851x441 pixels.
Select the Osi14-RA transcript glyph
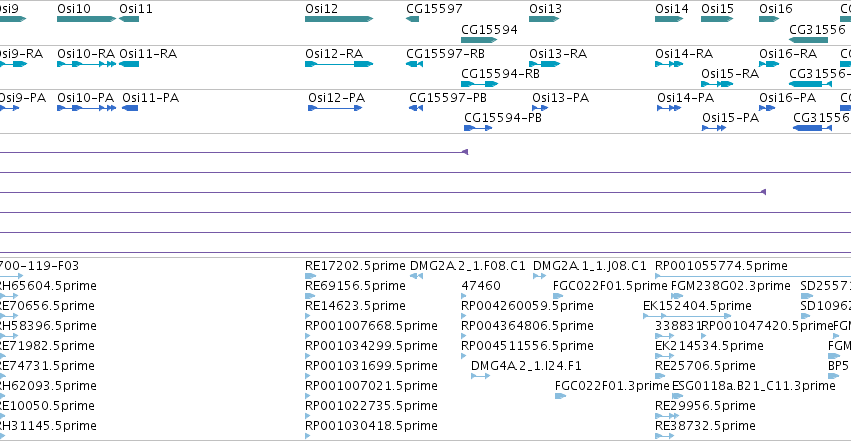click(x=669, y=64)
